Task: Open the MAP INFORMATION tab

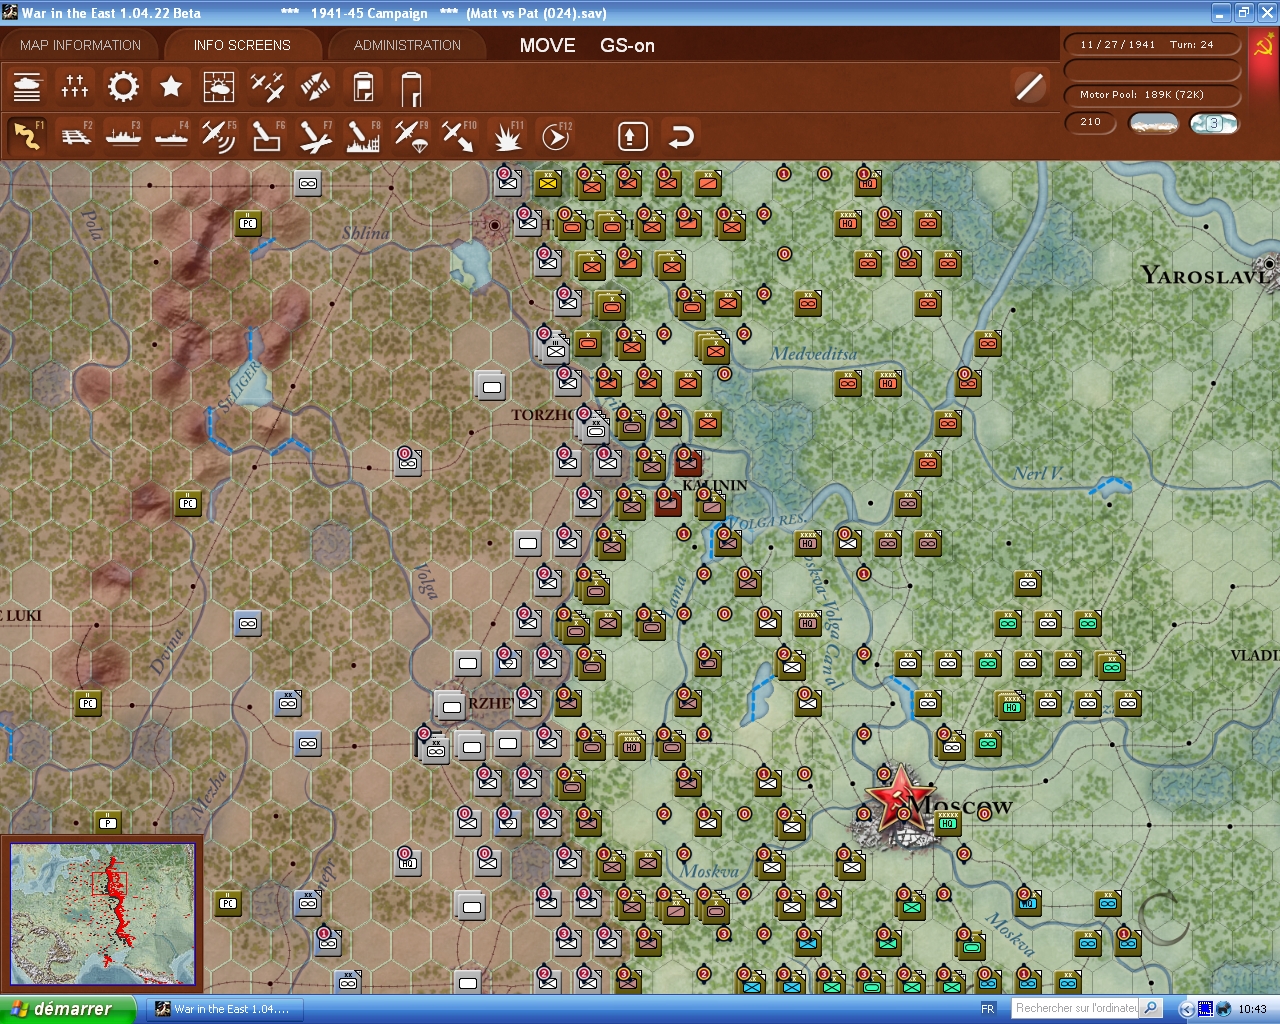Action: 80,45
